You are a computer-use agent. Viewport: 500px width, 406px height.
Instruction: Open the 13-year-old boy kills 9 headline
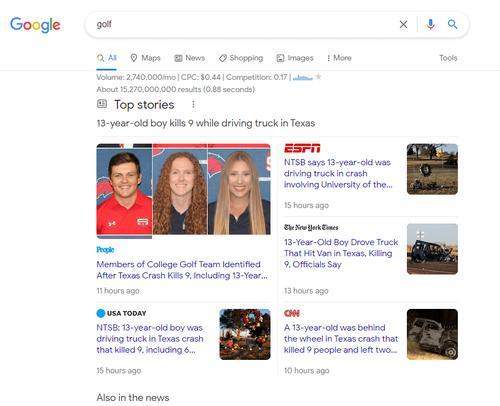tap(206, 123)
